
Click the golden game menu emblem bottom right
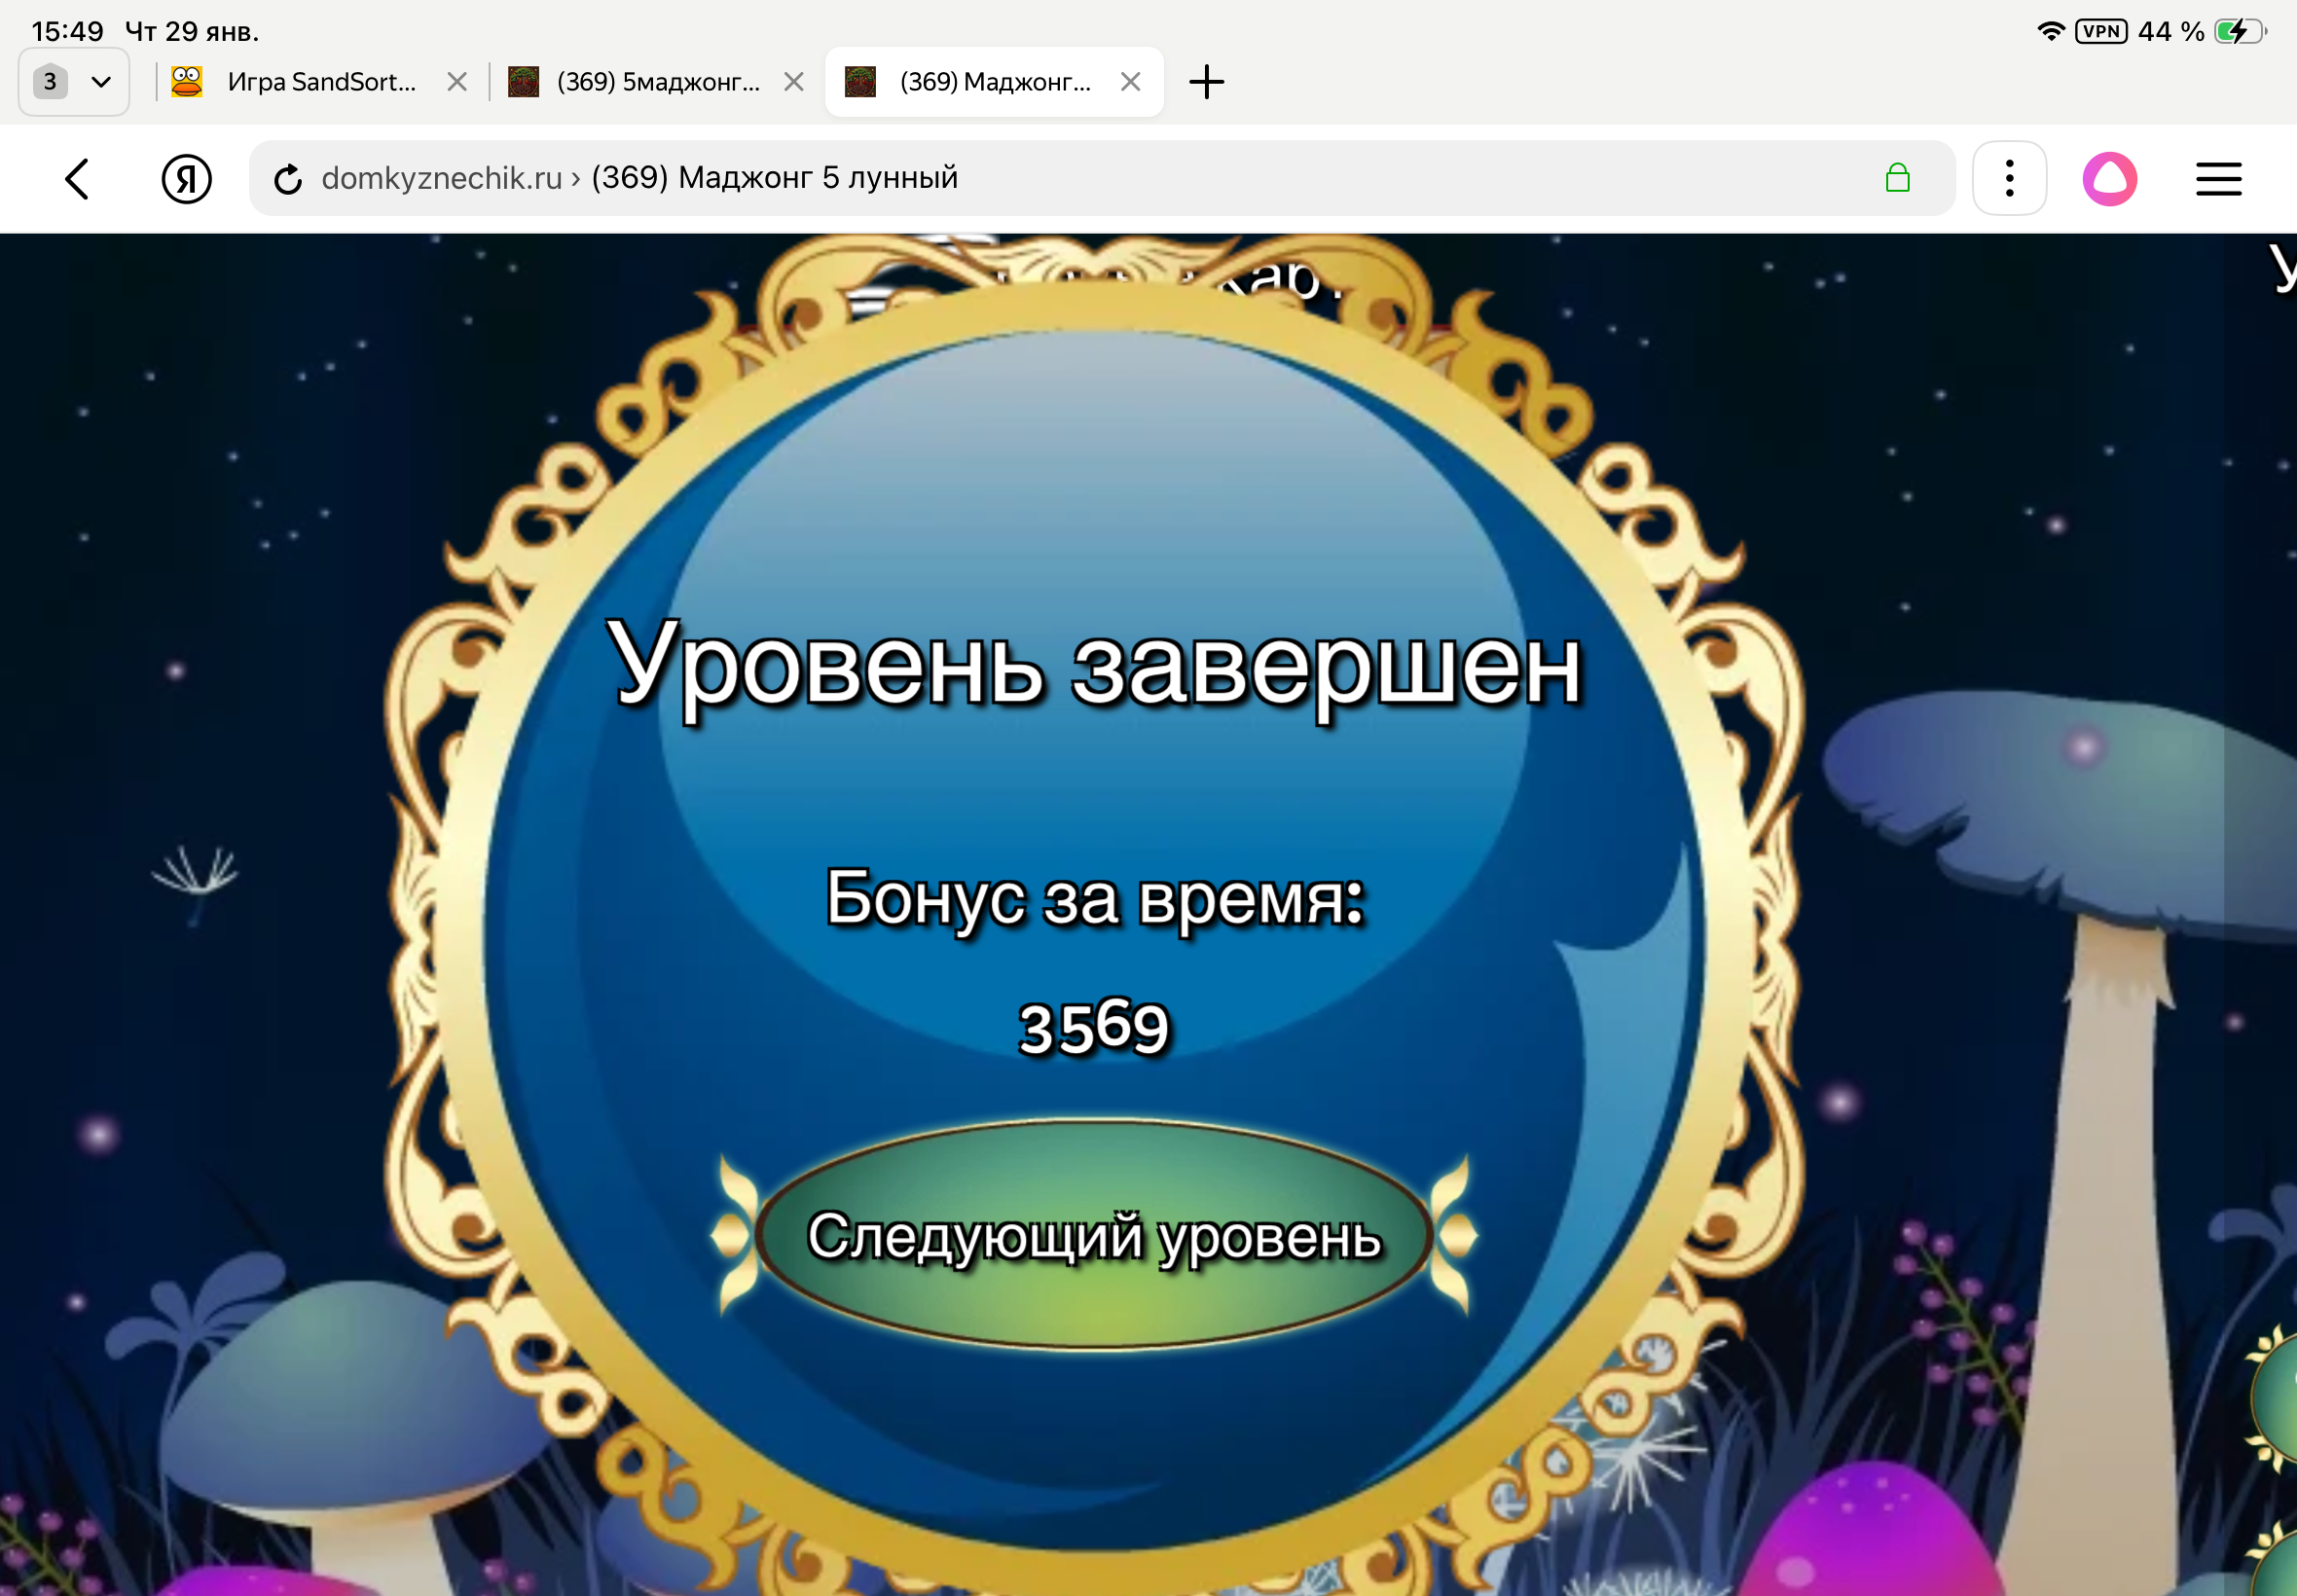tap(2283, 1400)
